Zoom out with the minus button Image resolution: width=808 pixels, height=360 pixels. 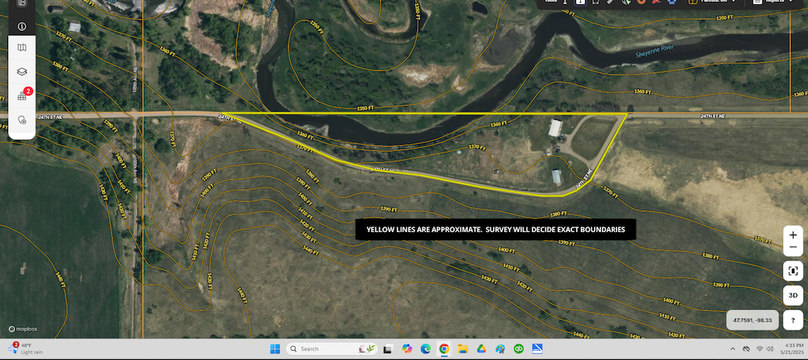pyautogui.click(x=793, y=248)
